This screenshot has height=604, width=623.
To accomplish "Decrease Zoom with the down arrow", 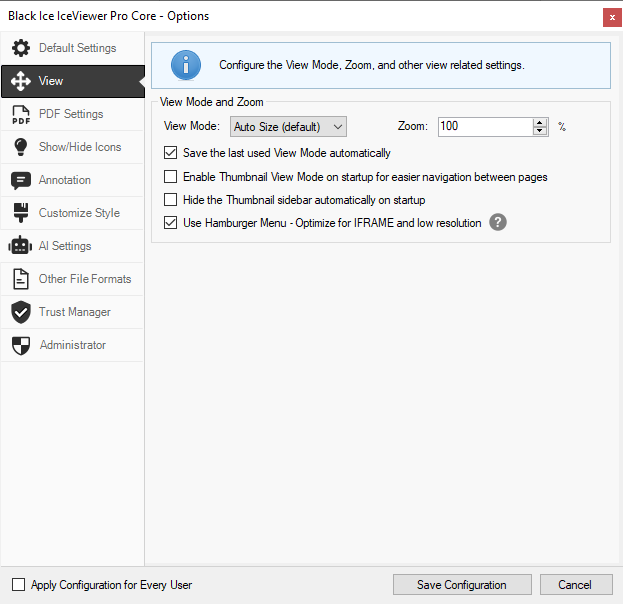I will (539, 131).
